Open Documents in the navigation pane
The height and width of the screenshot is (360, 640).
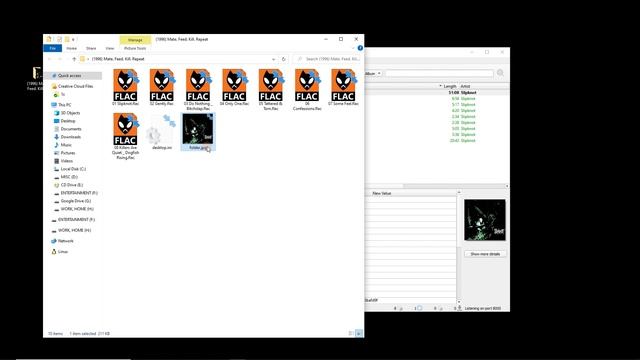click(x=68, y=129)
